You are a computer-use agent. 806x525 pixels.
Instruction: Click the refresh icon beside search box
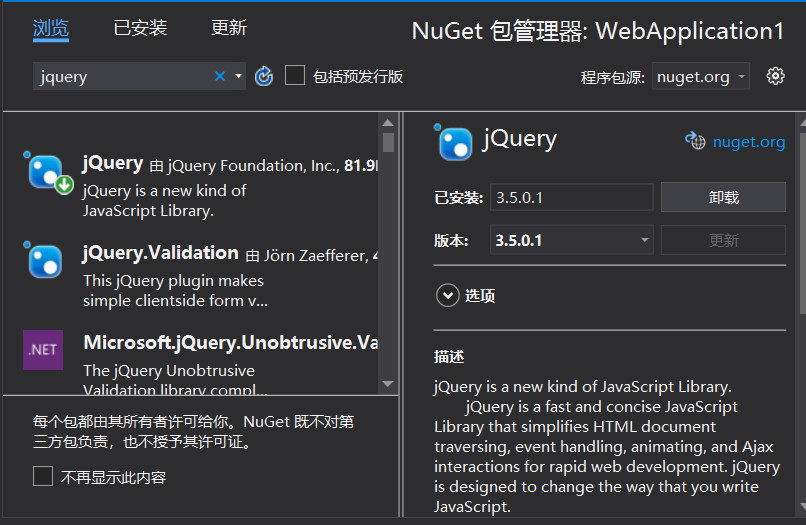[264, 76]
